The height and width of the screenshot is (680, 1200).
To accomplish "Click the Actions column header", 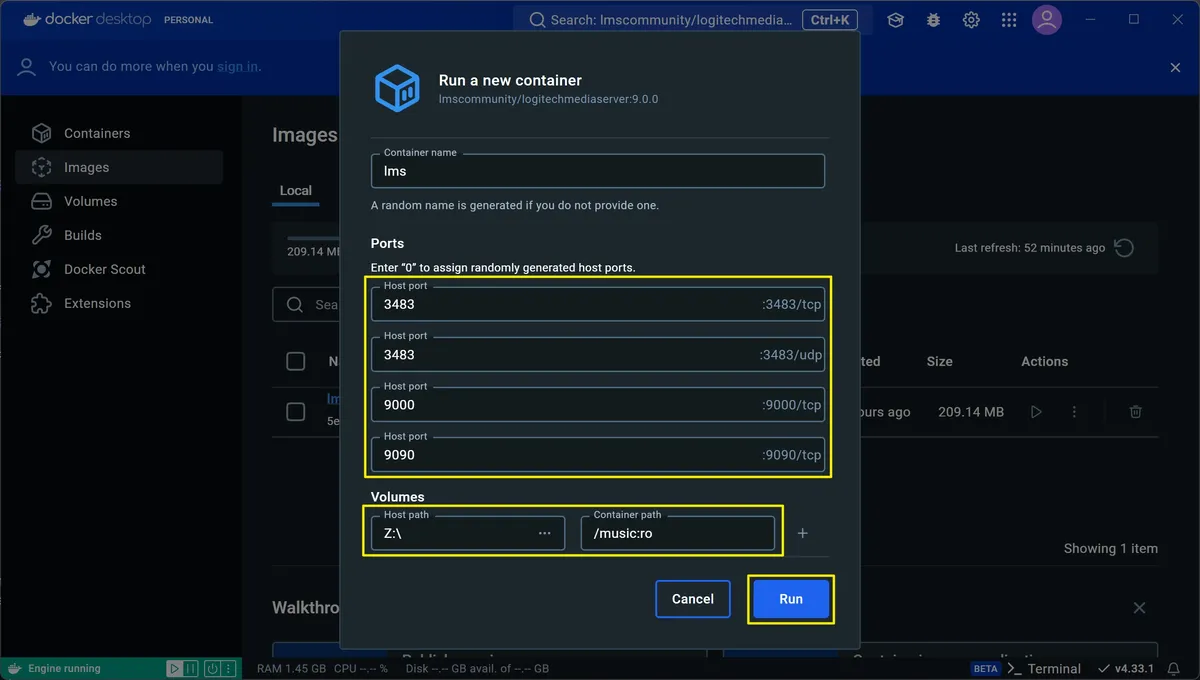I will pos(1044,361).
